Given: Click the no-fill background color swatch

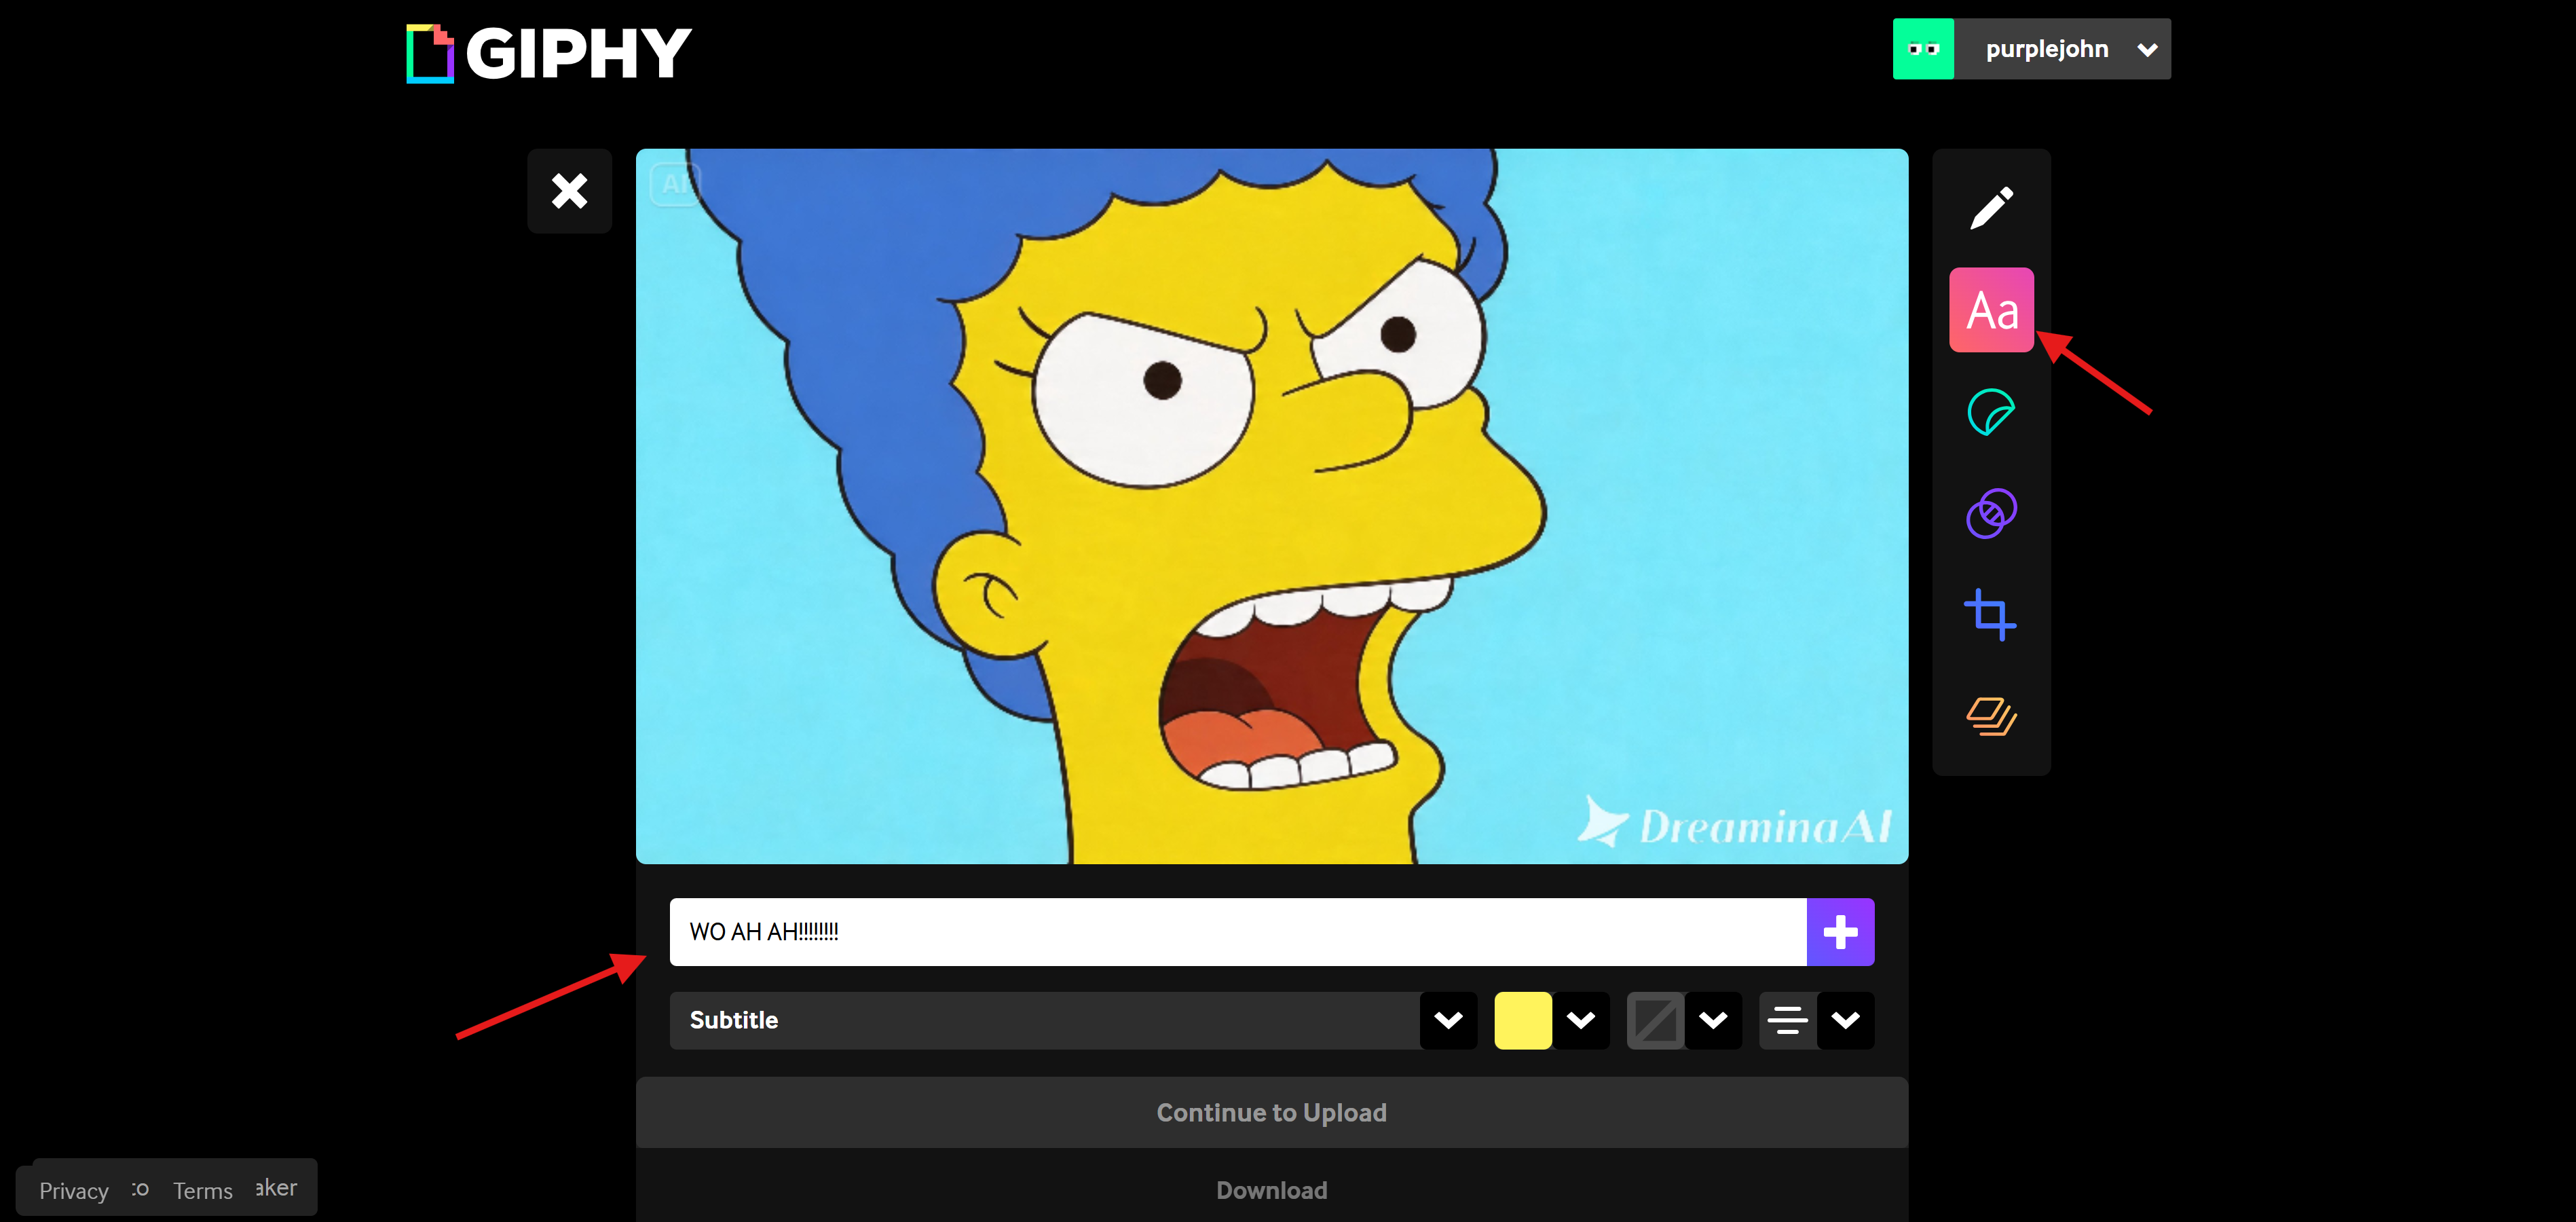Looking at the screenshot, I should (1656, 1020).
